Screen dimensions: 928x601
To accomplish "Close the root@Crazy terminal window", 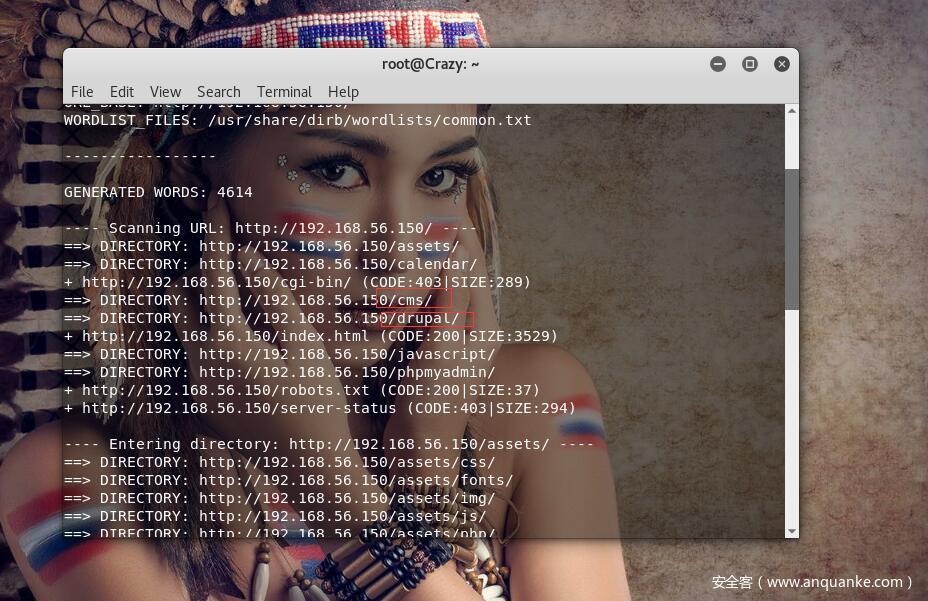I will [x=782, y=64].
